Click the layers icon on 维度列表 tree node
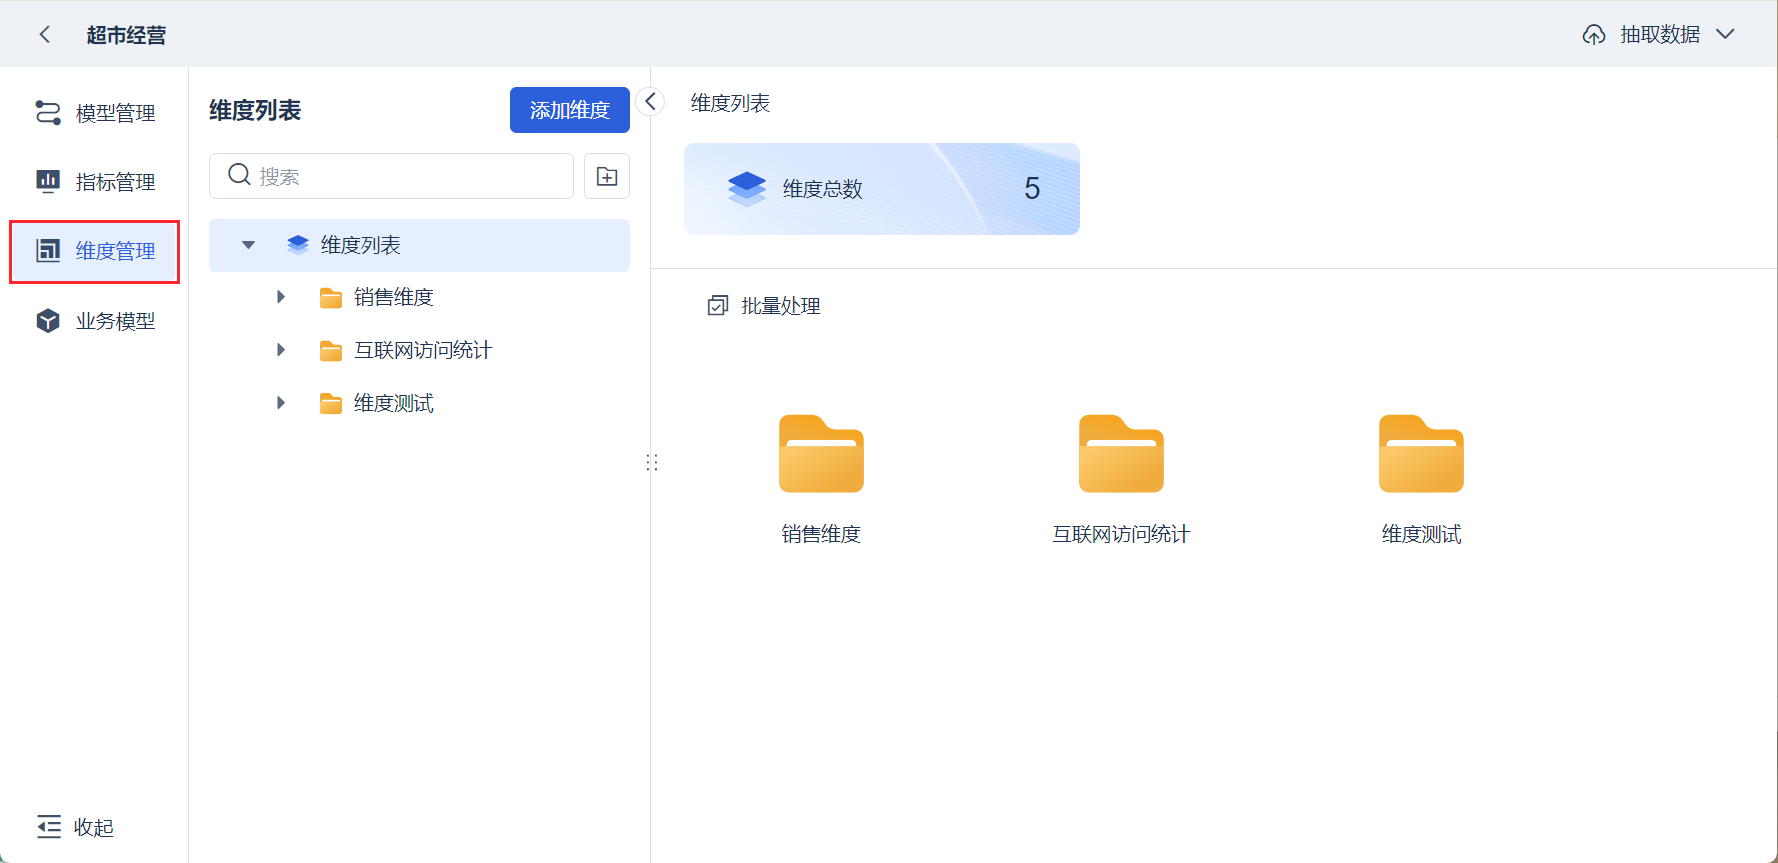This screenshot has height=863, width=1778. [298, 245]
